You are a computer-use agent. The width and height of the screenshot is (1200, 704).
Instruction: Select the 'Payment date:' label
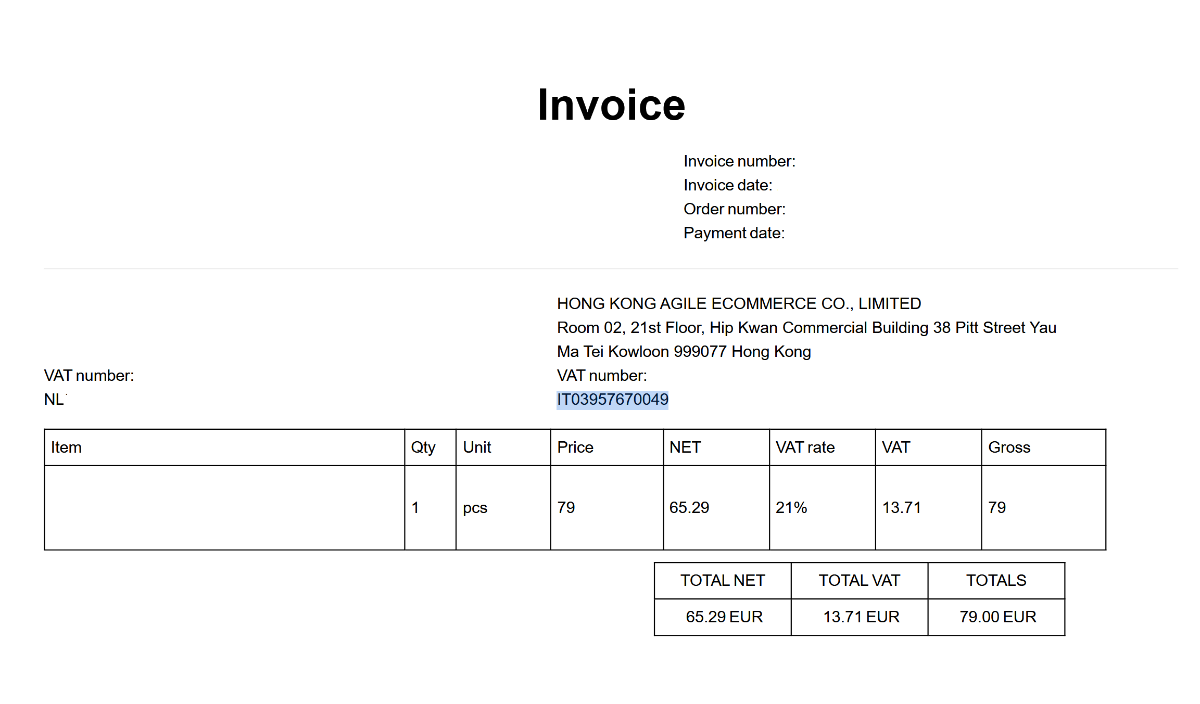pos(734,233)
